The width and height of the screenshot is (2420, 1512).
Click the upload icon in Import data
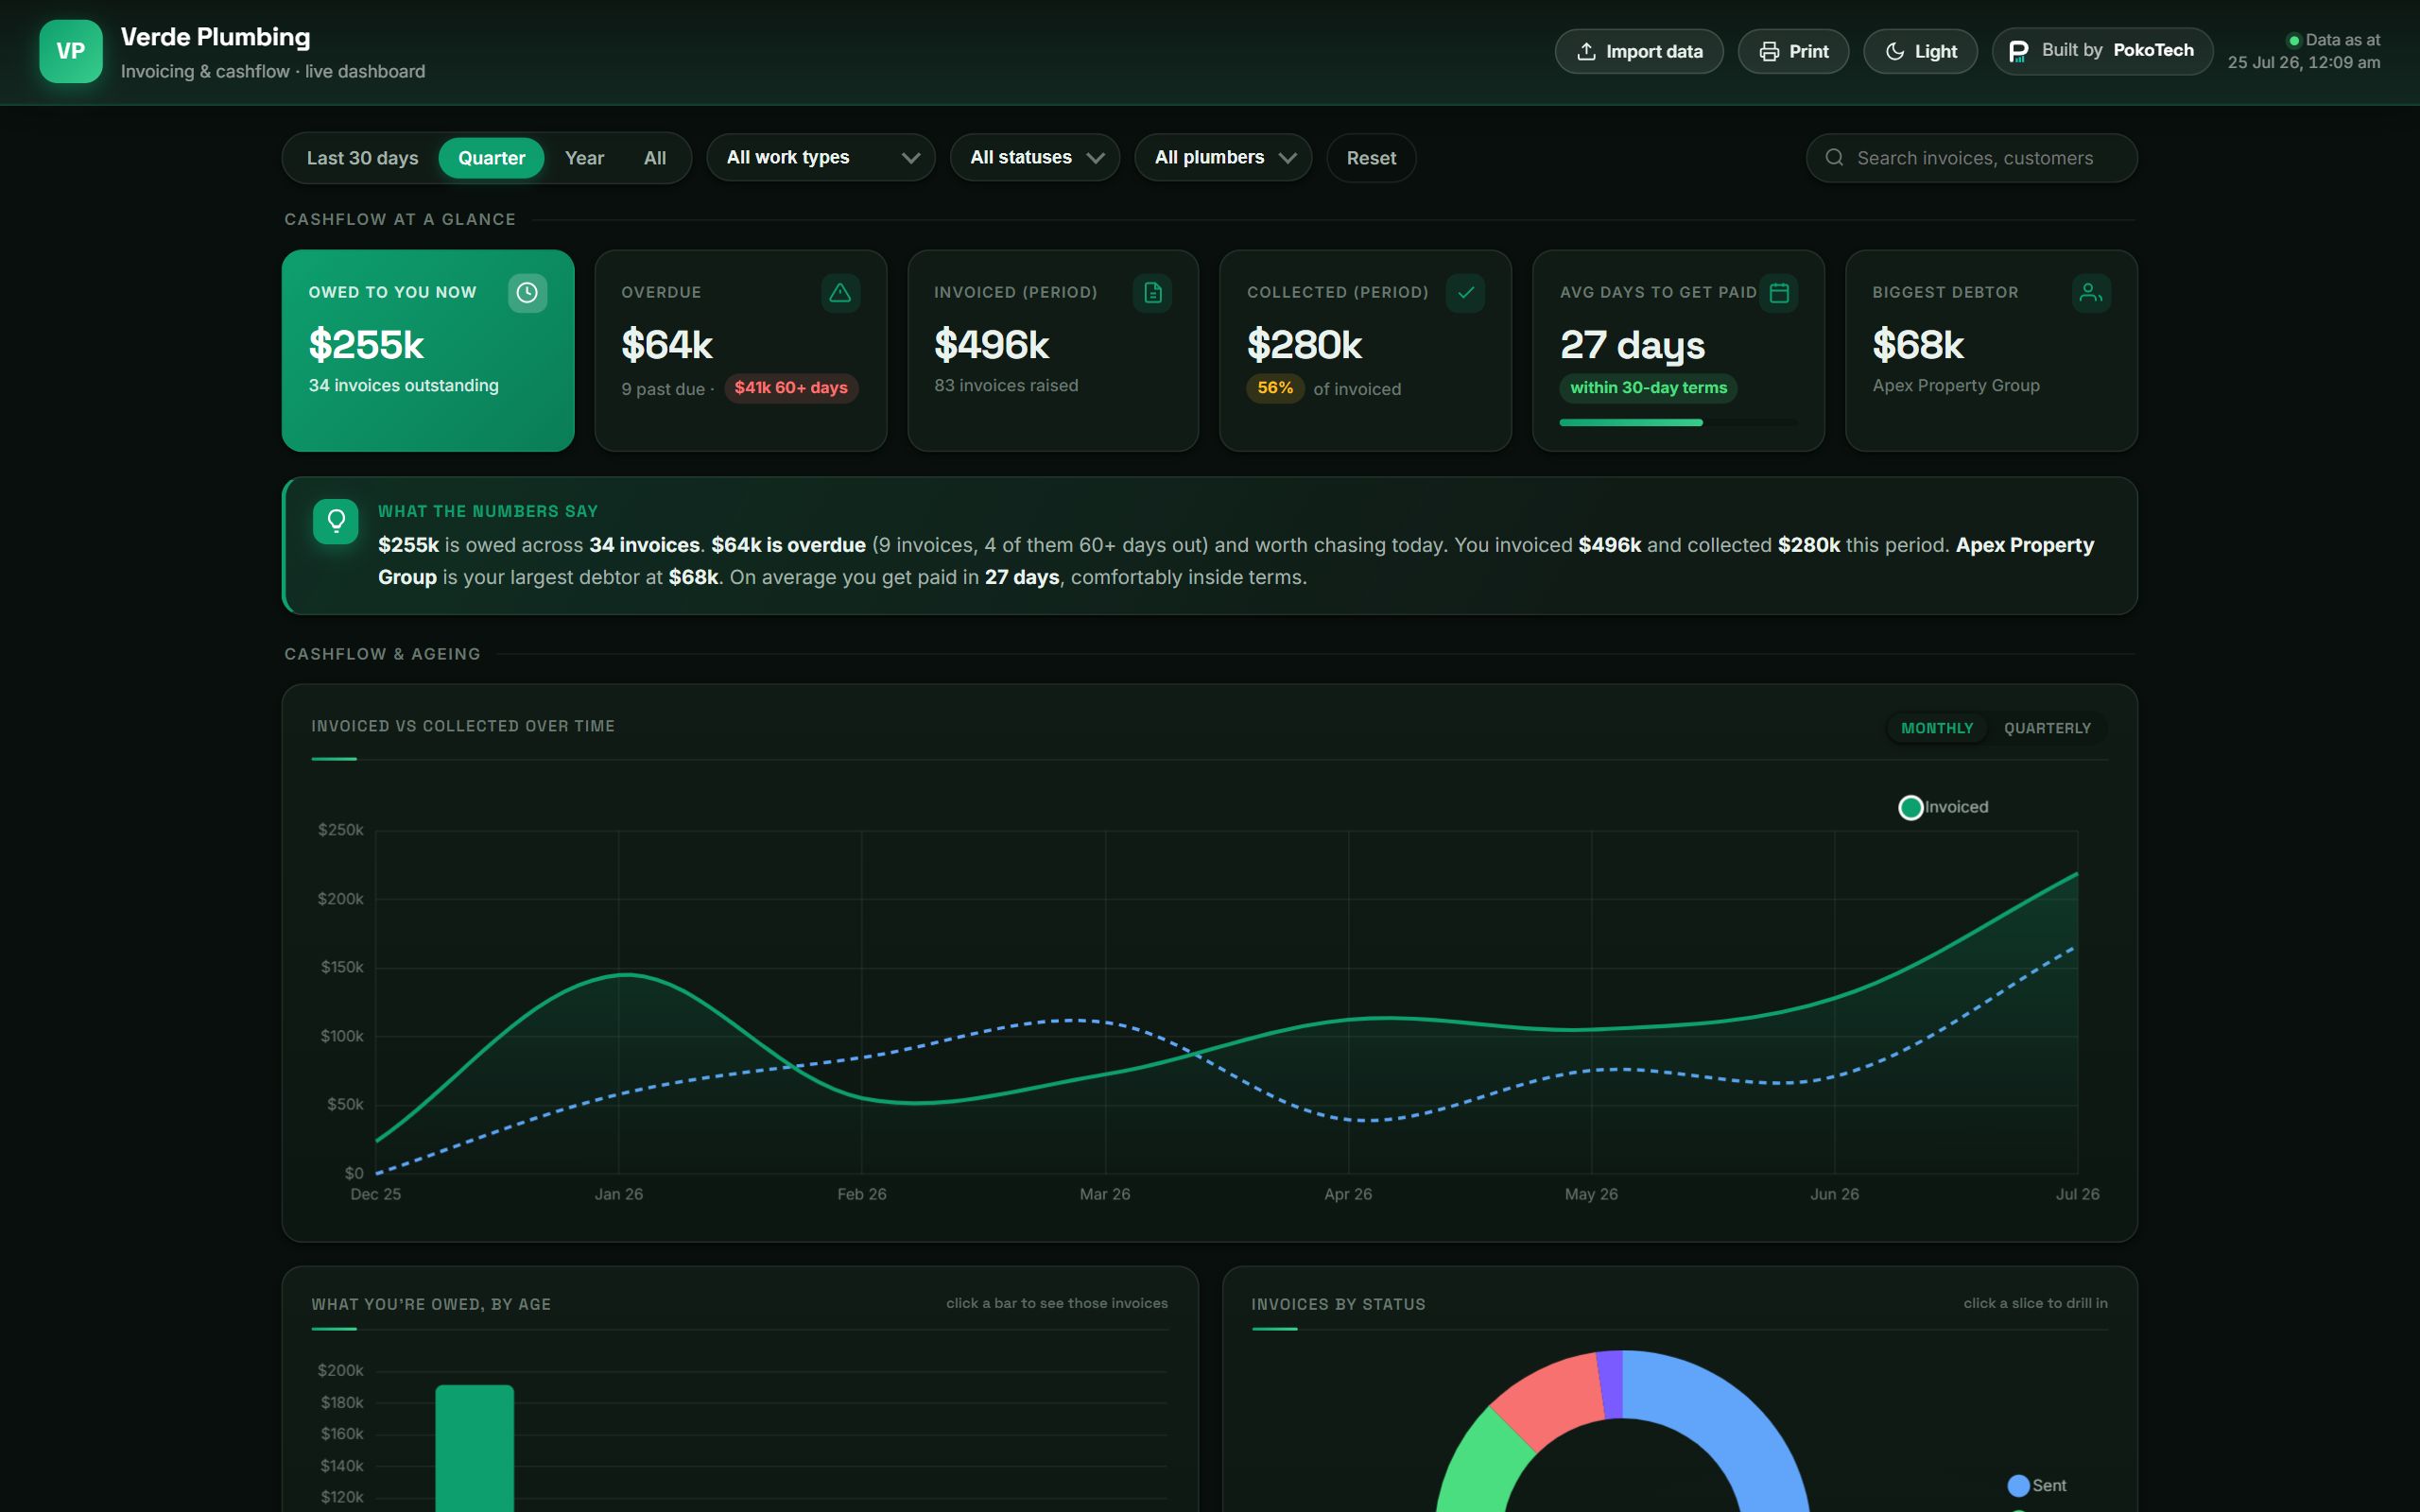(x=1586, y=51)
